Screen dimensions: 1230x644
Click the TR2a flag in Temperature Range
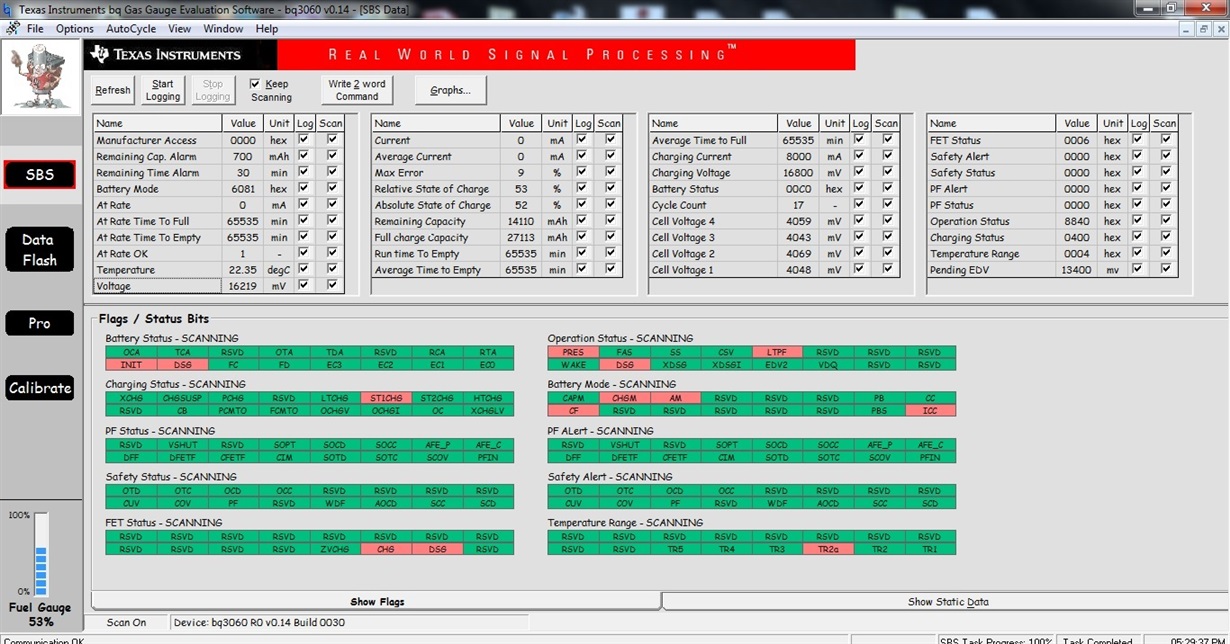point(828,549)
